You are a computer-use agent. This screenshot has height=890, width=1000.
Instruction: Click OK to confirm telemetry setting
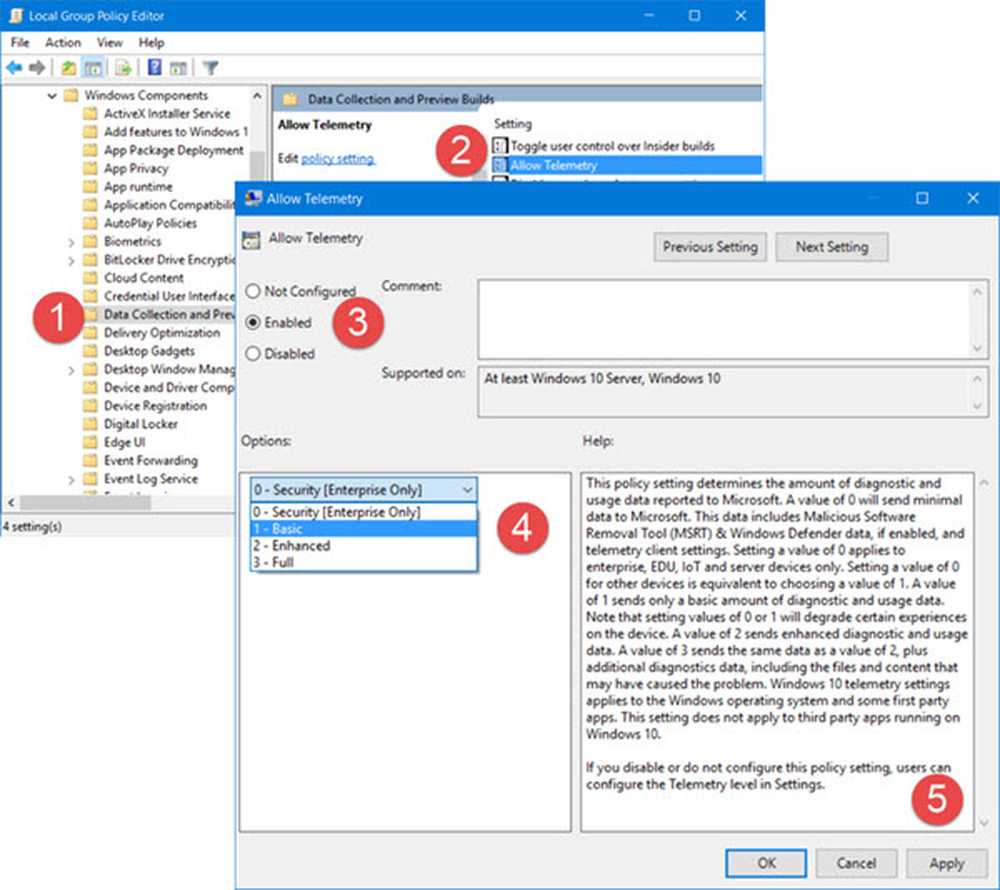(766, 863)
